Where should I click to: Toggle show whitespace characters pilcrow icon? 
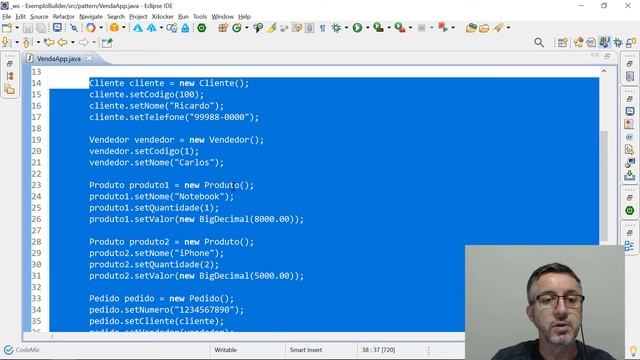click(x=322, y=28)
